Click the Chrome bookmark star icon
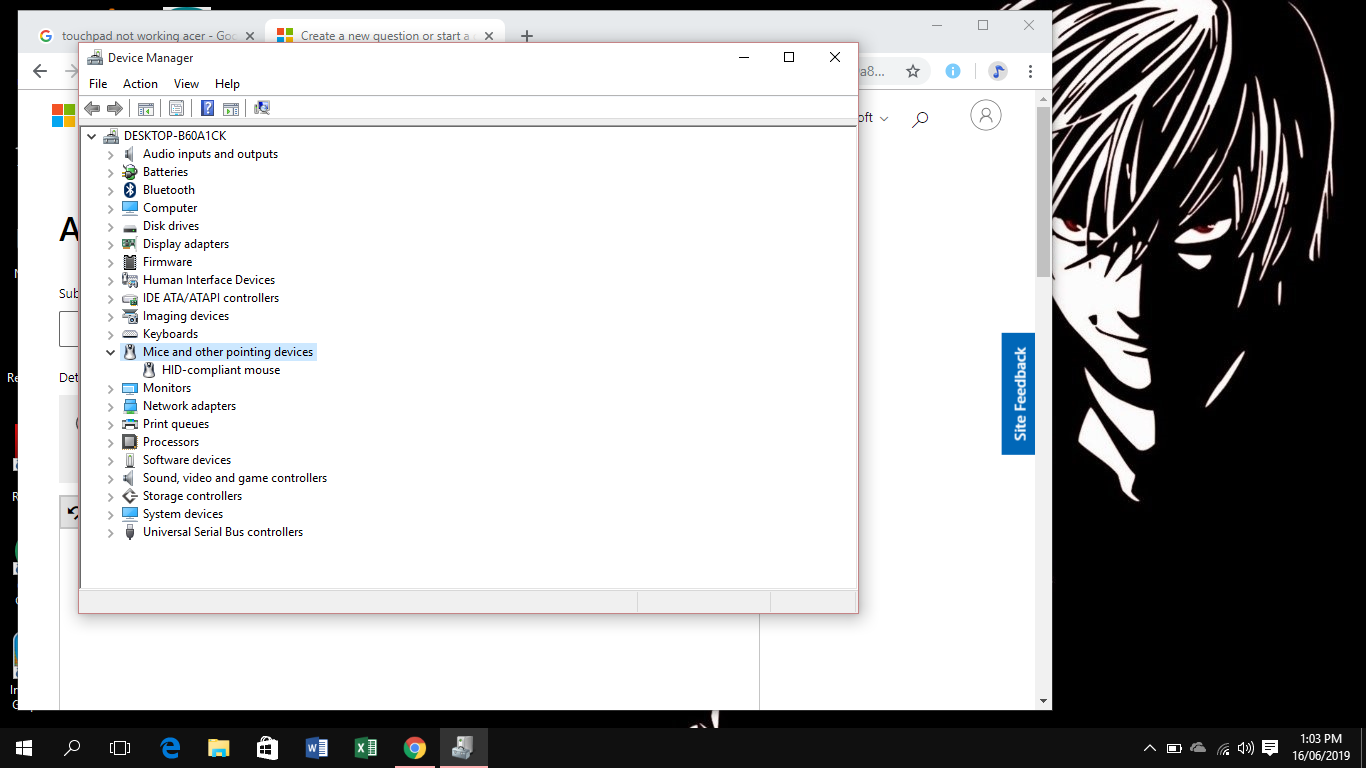The height and width of the screenshot is (768, 1366). pyautogui.click(x=913, y=71)
